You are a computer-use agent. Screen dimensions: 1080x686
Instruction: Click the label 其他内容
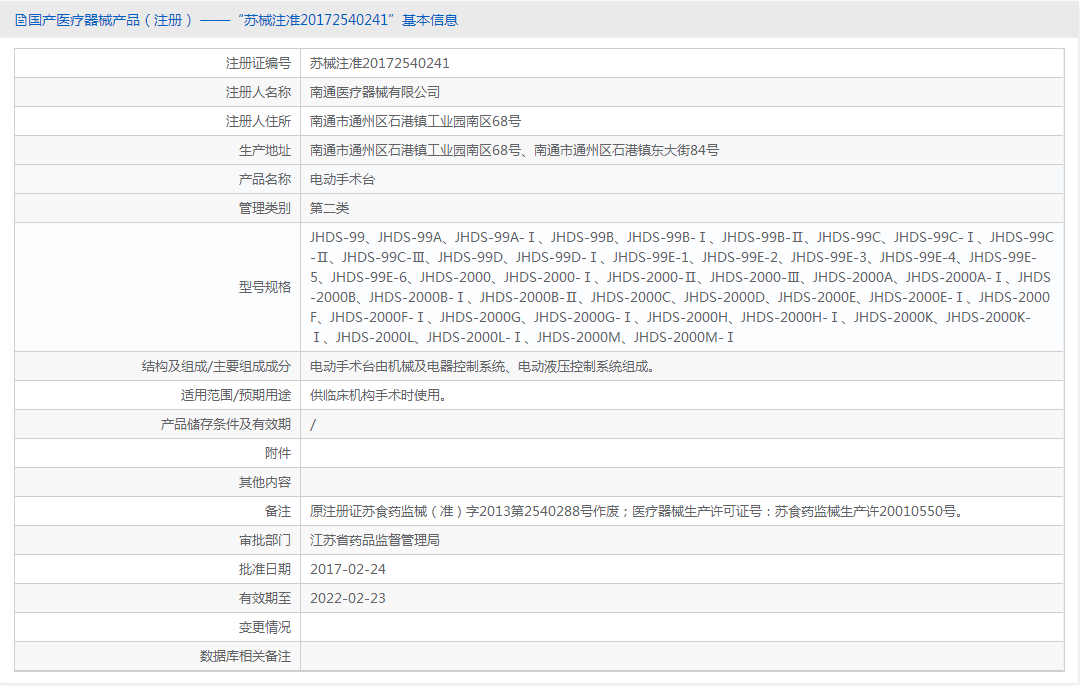264,482
